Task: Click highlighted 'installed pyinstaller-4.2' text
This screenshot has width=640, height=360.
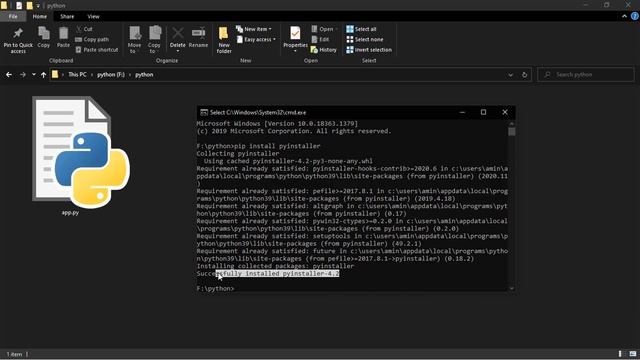Action: pos(292,273)
